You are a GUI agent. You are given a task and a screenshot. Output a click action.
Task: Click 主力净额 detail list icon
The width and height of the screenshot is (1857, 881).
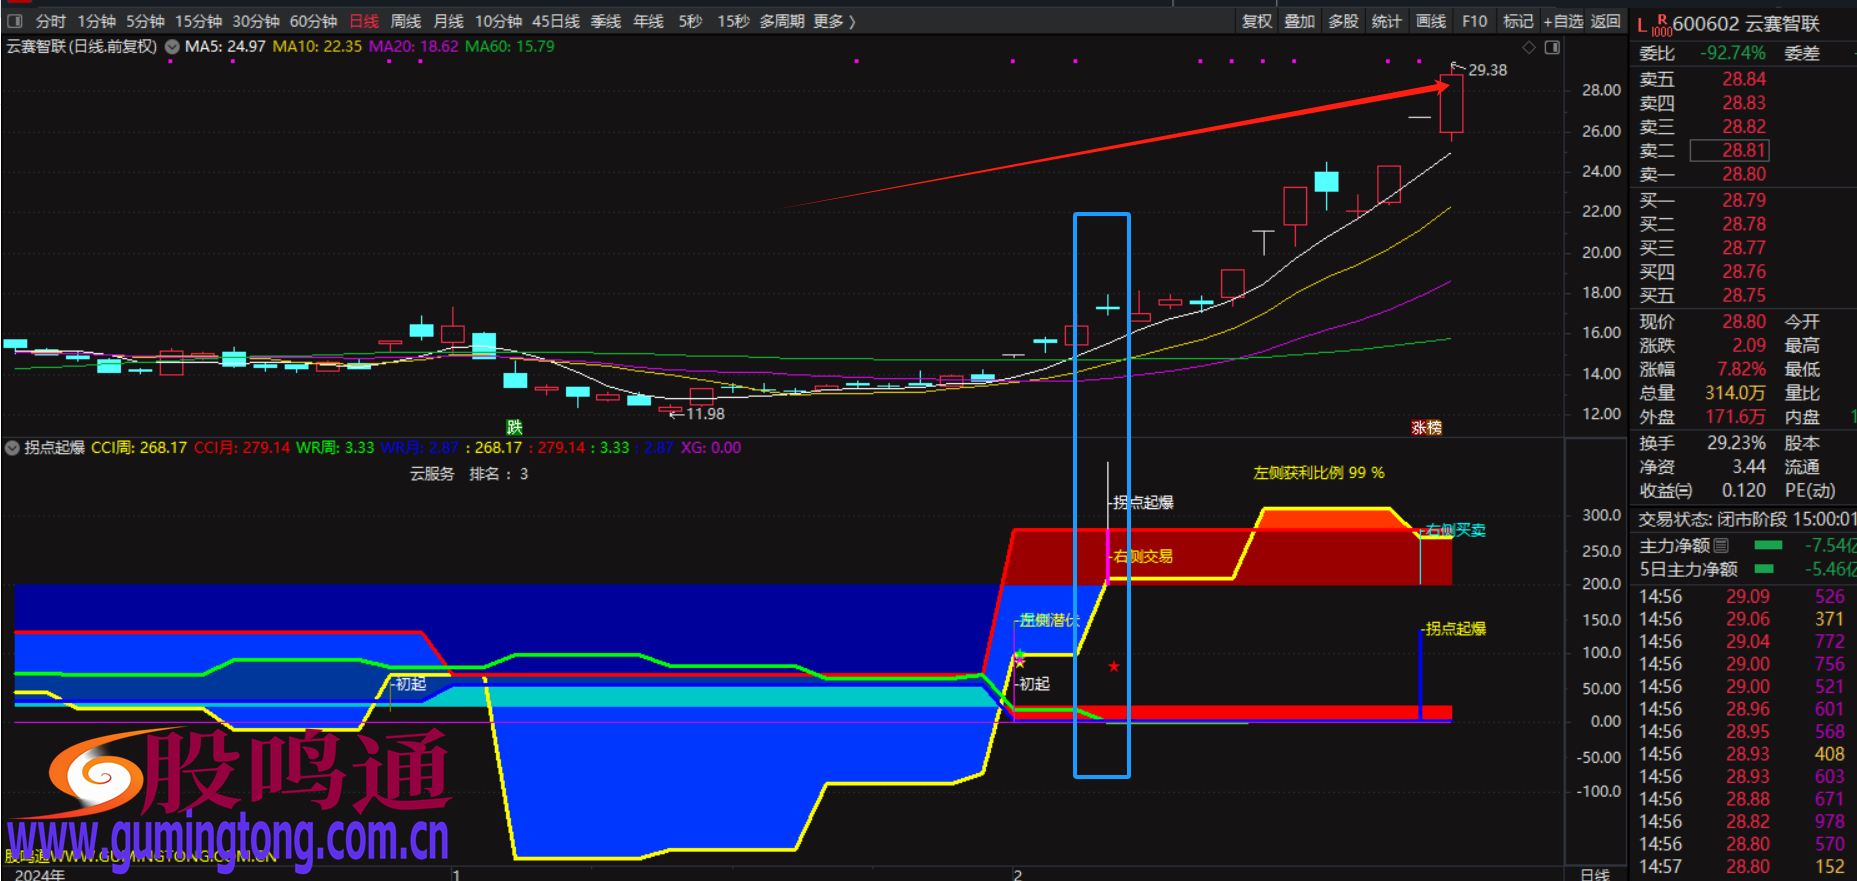pyautogui.click(x=1721, y=545)
